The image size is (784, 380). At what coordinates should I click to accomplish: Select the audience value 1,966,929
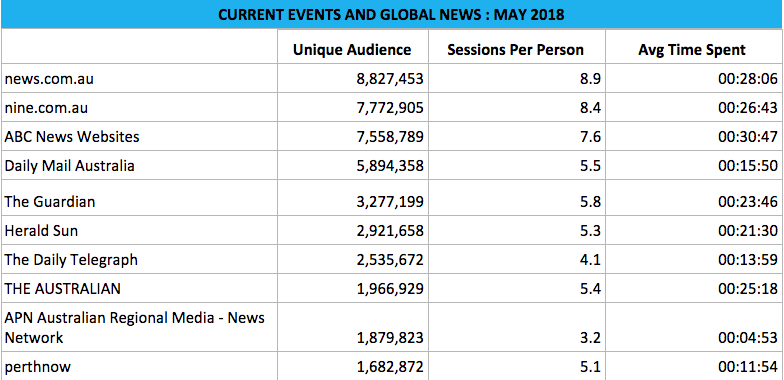[x=390, y=289]
